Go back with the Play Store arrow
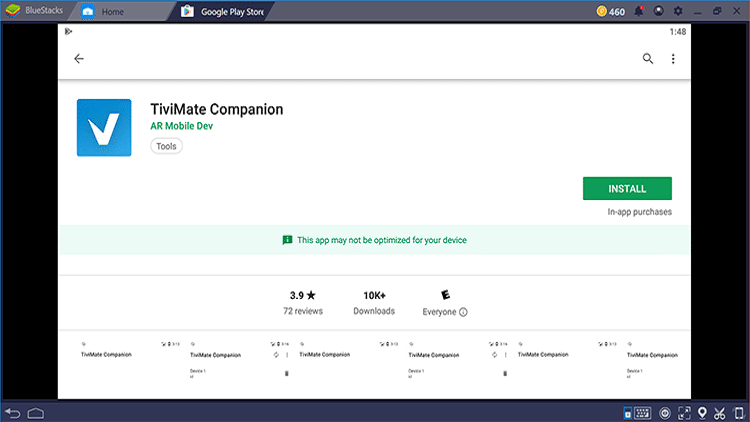This screenshot has height=422, width=750. coord(79,58)
